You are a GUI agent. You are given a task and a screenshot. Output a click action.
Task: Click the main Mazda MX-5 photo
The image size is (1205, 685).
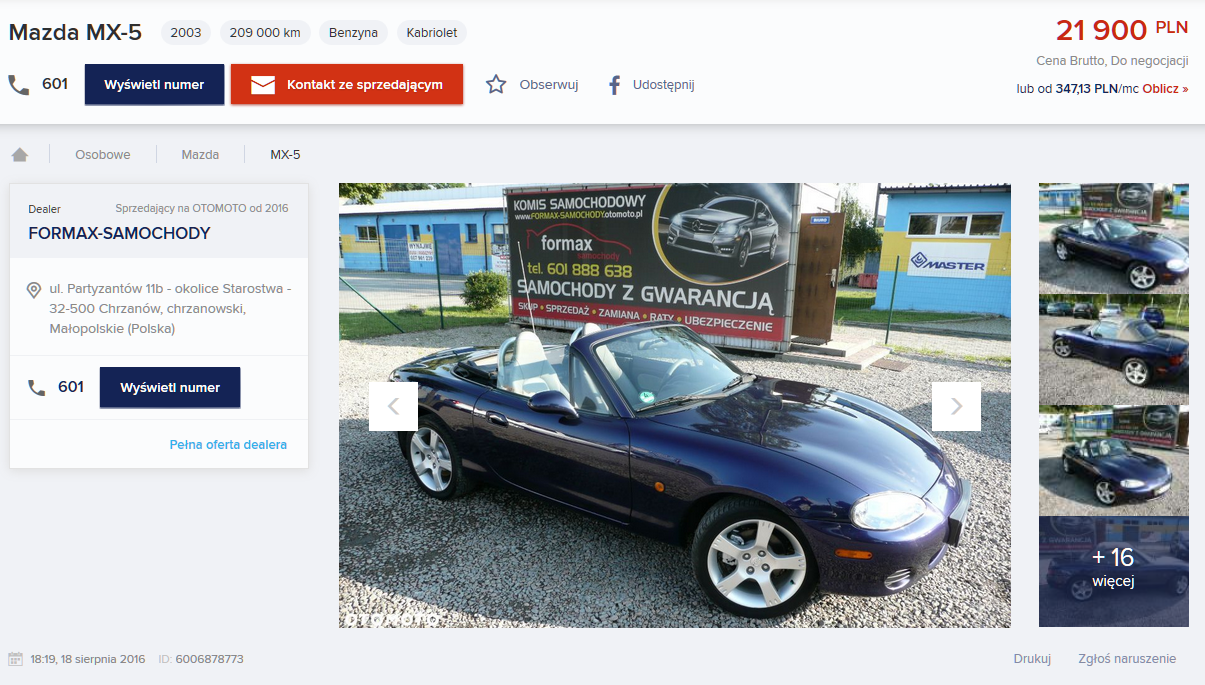point(675,405)
